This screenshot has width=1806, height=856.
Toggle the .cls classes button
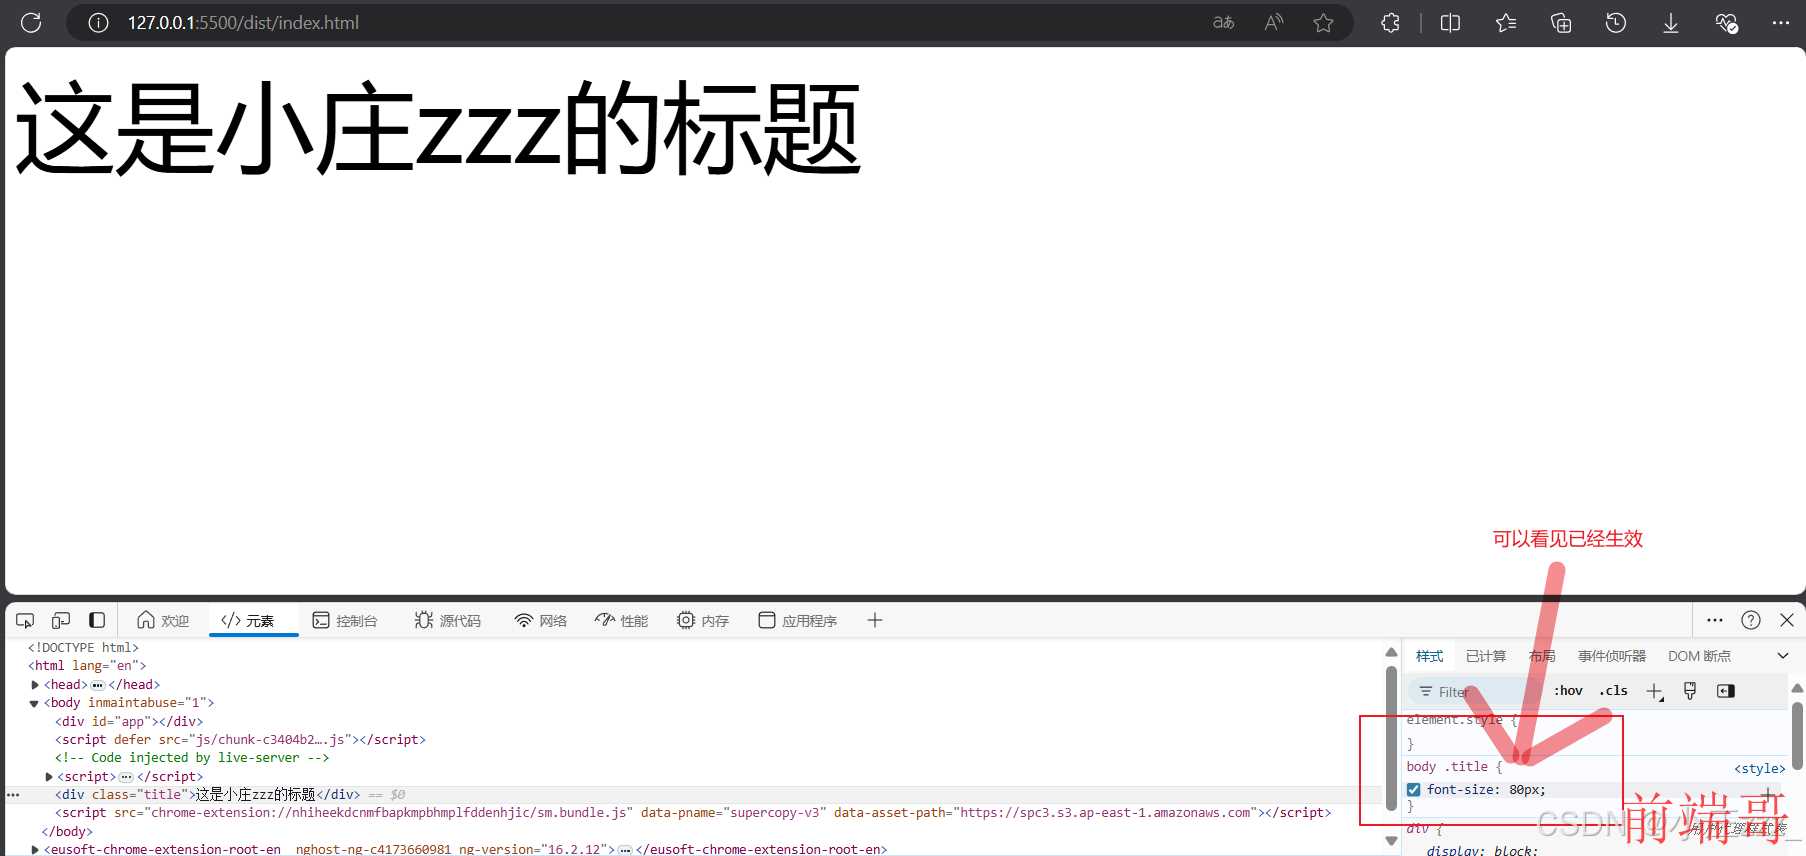tap(1613, 691)
